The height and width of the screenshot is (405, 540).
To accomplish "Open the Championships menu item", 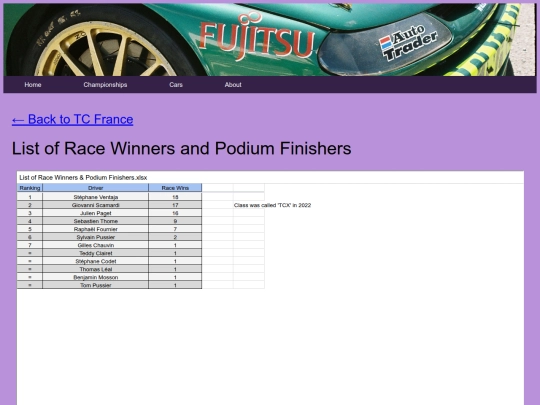I will click(105, 85).
